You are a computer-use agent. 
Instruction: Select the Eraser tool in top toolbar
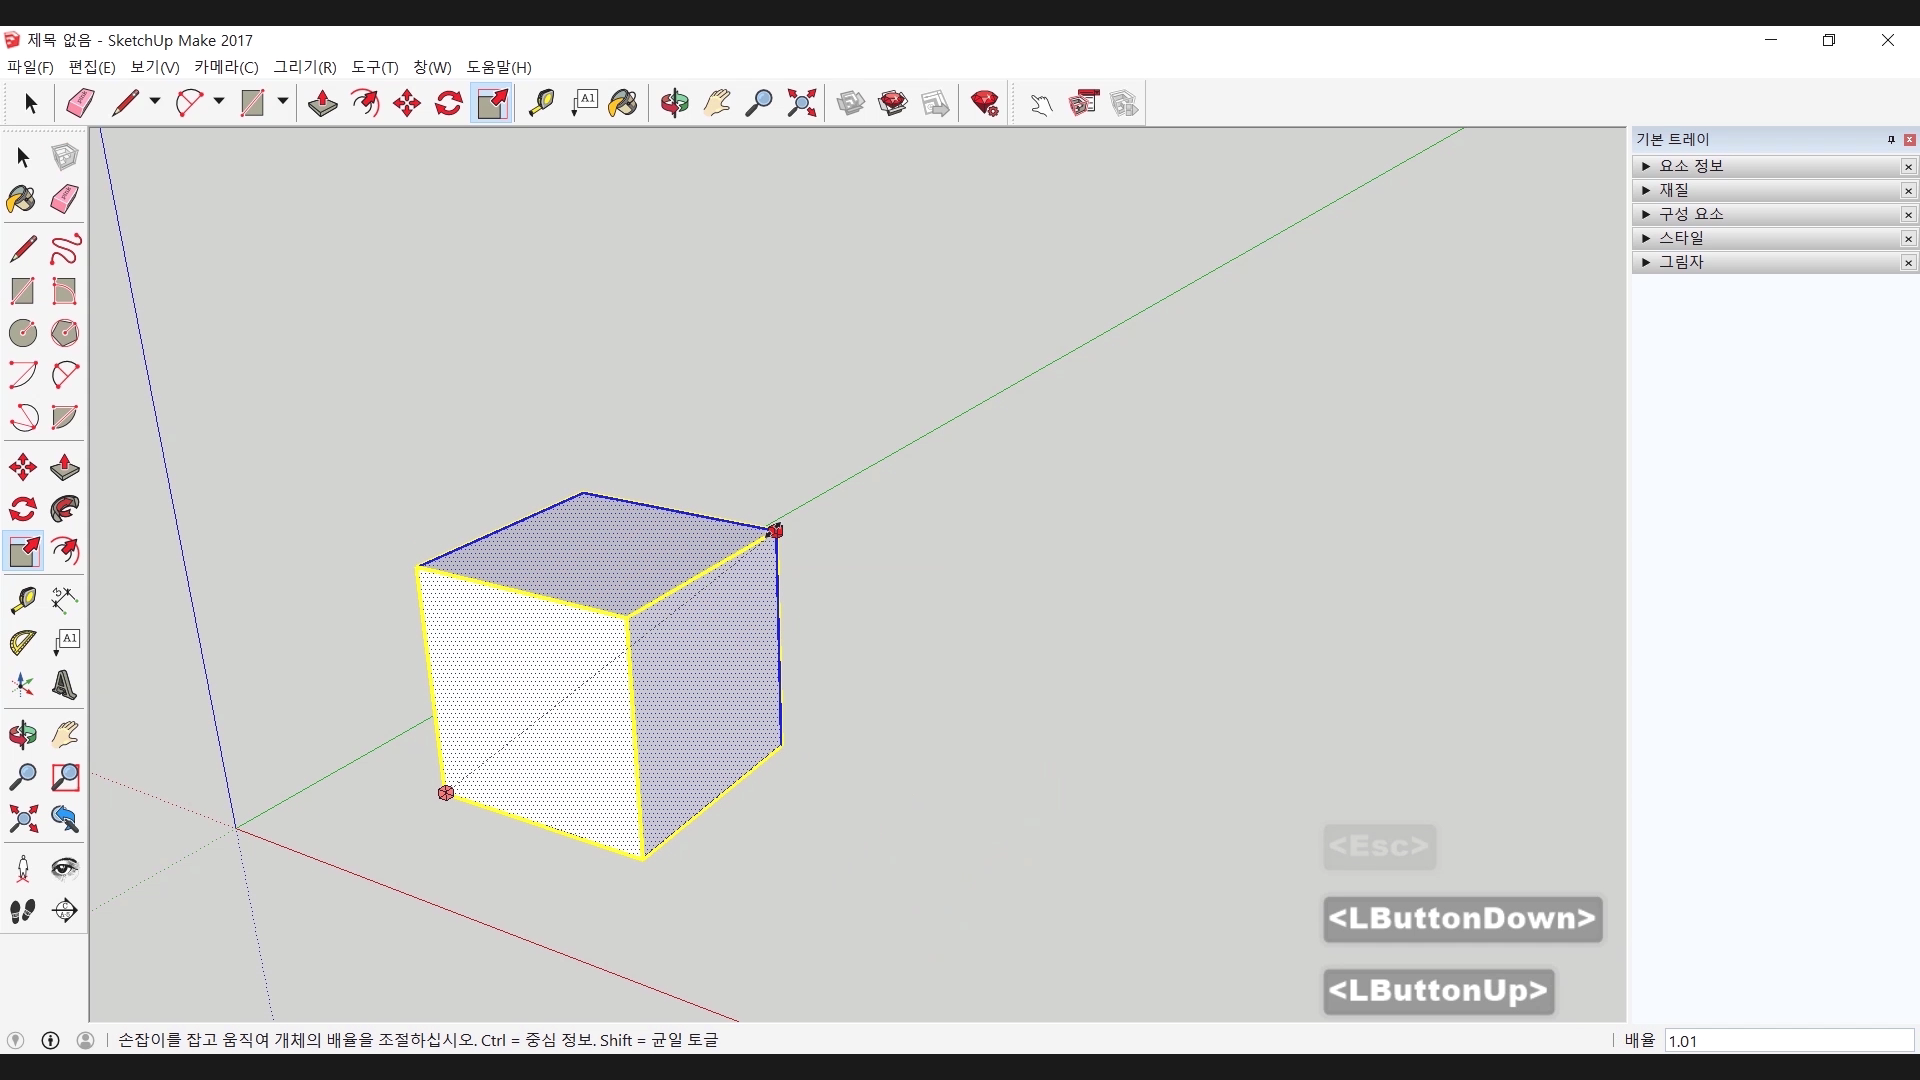click(x=80, y=103)
